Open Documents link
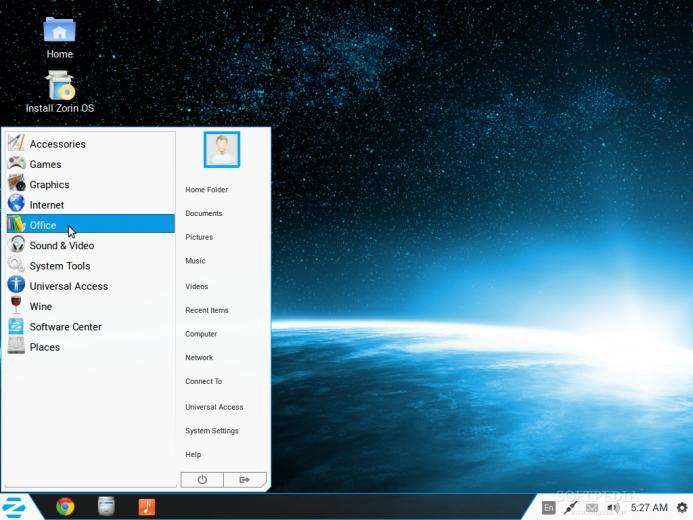Viewport: 693px width, 520px height. click(204, 213)
